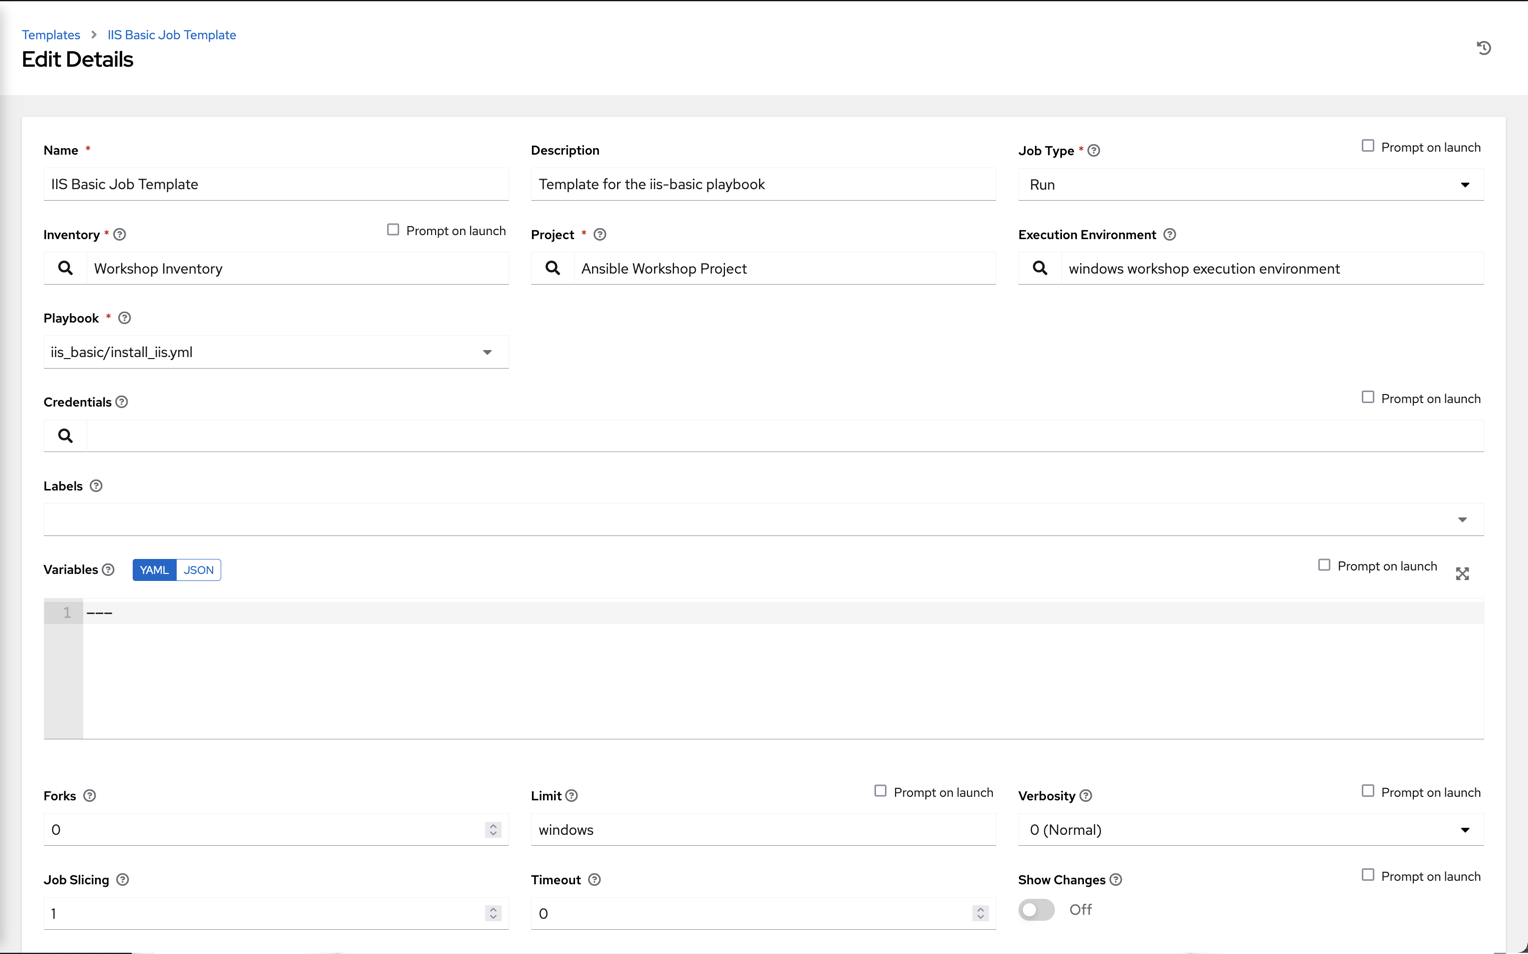Enable Prompt on launch for Credentials
The height and width of the screenshot is (954, 1528).
(1368, 397)
